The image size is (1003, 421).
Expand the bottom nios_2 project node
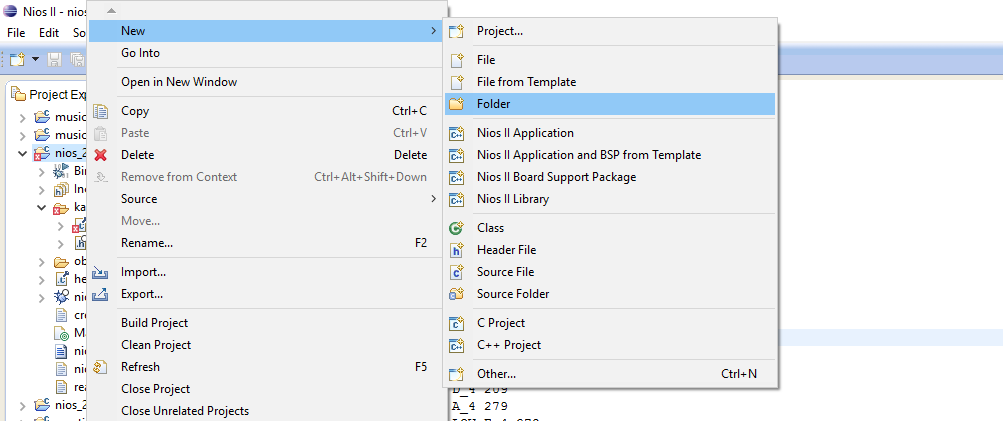23,405
